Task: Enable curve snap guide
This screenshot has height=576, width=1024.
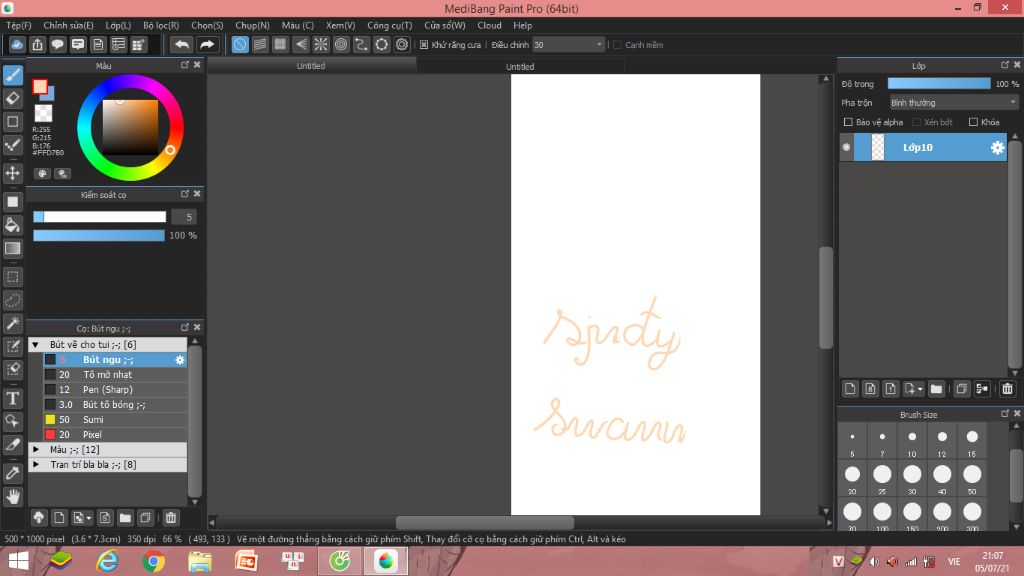Action: point(361,44)
